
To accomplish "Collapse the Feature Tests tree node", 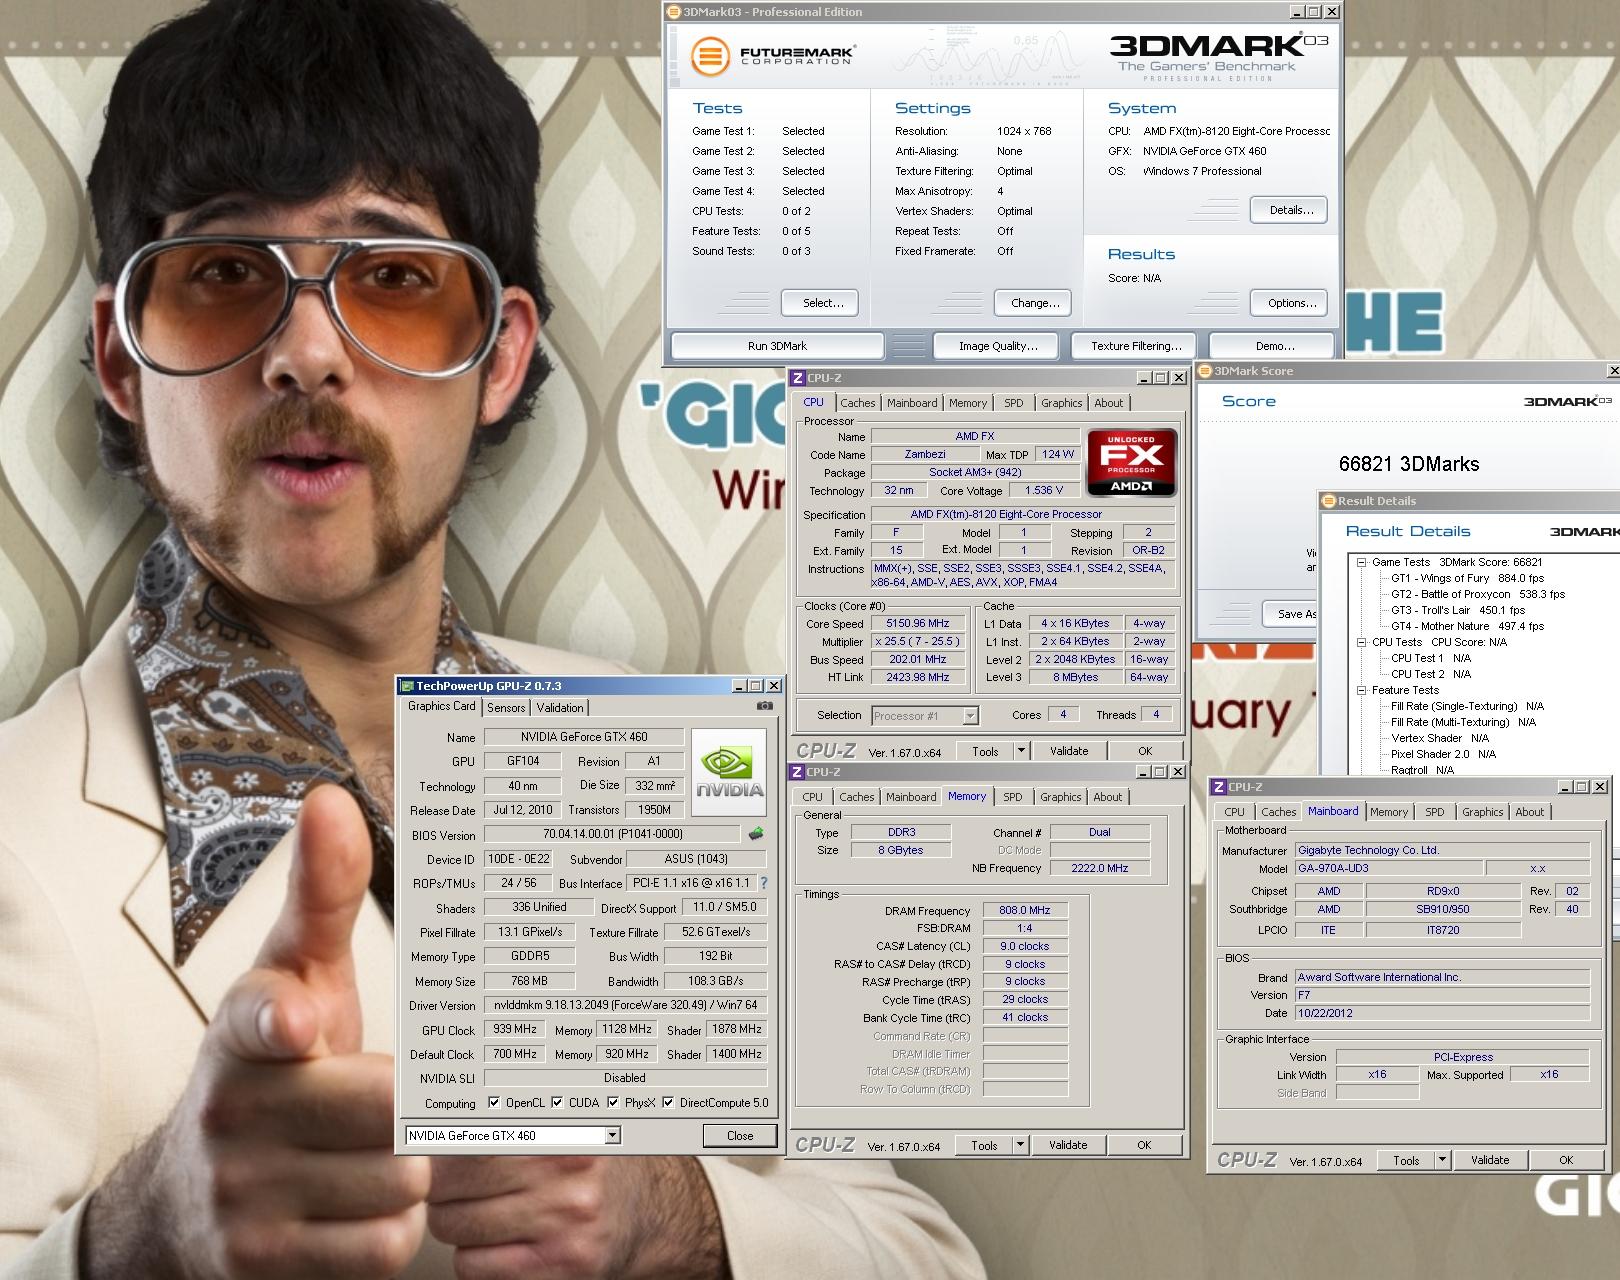I will pos(1361,690).
